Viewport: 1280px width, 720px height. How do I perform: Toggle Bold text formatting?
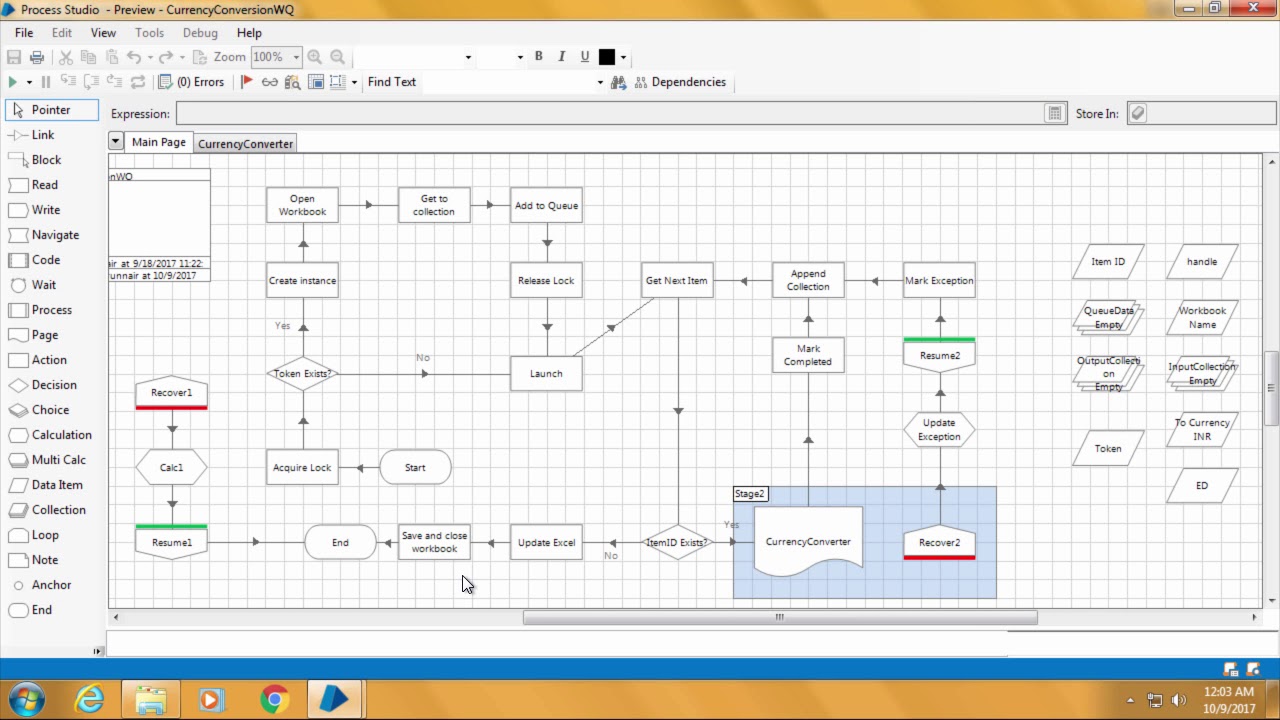pyautogui.click(x=539, y=57)
